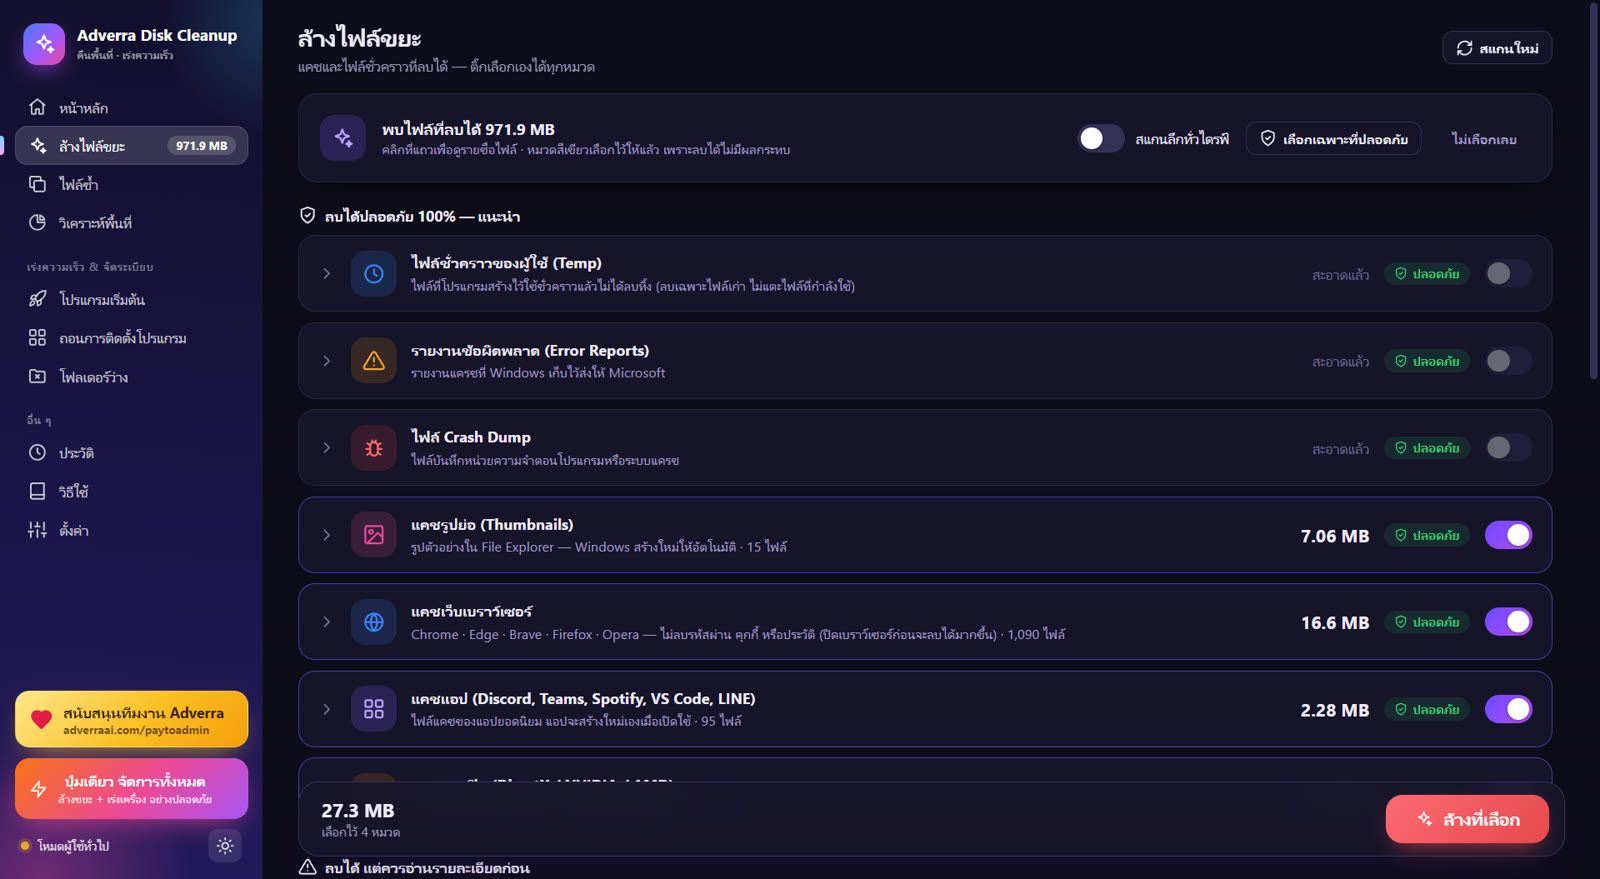
Task: Click the shield icon beside the 100% safe heading
Action: [x=308, y=216]
